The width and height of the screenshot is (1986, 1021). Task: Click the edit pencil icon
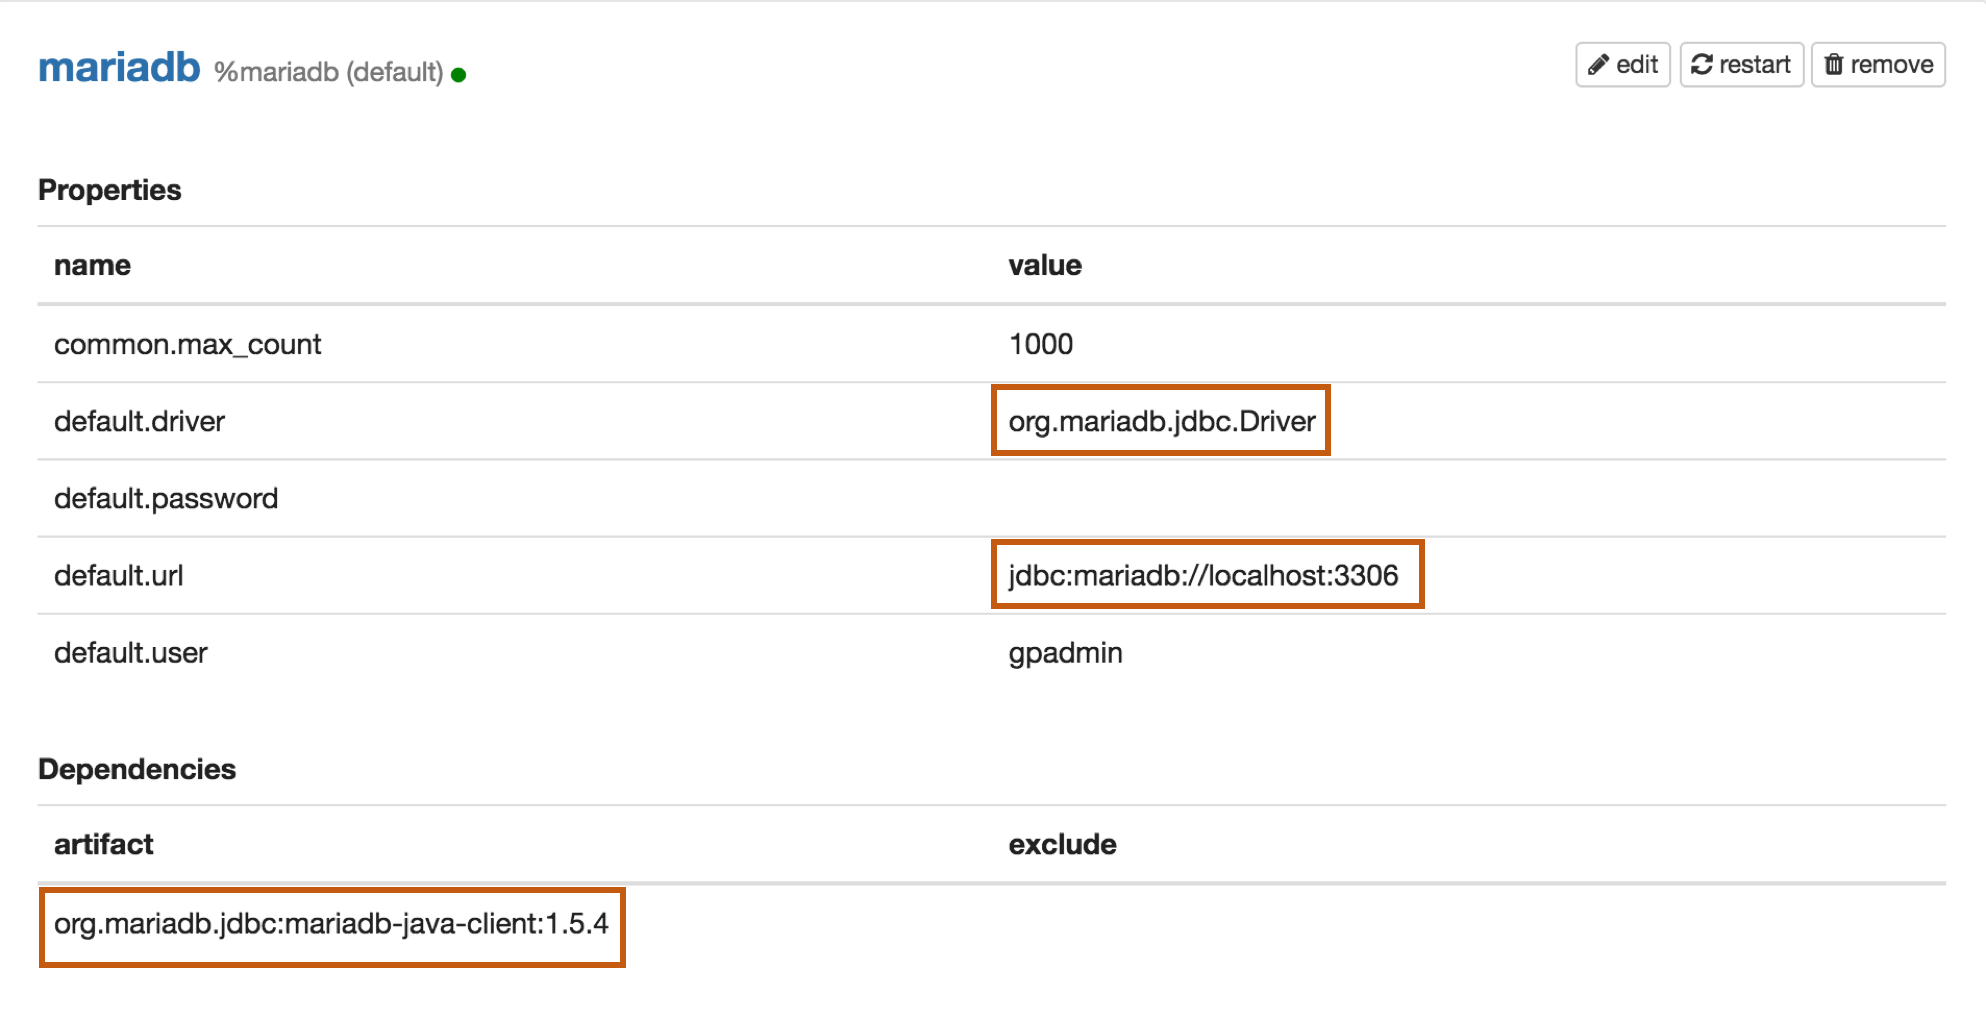pyautogui.click(x=1598, y=65)
